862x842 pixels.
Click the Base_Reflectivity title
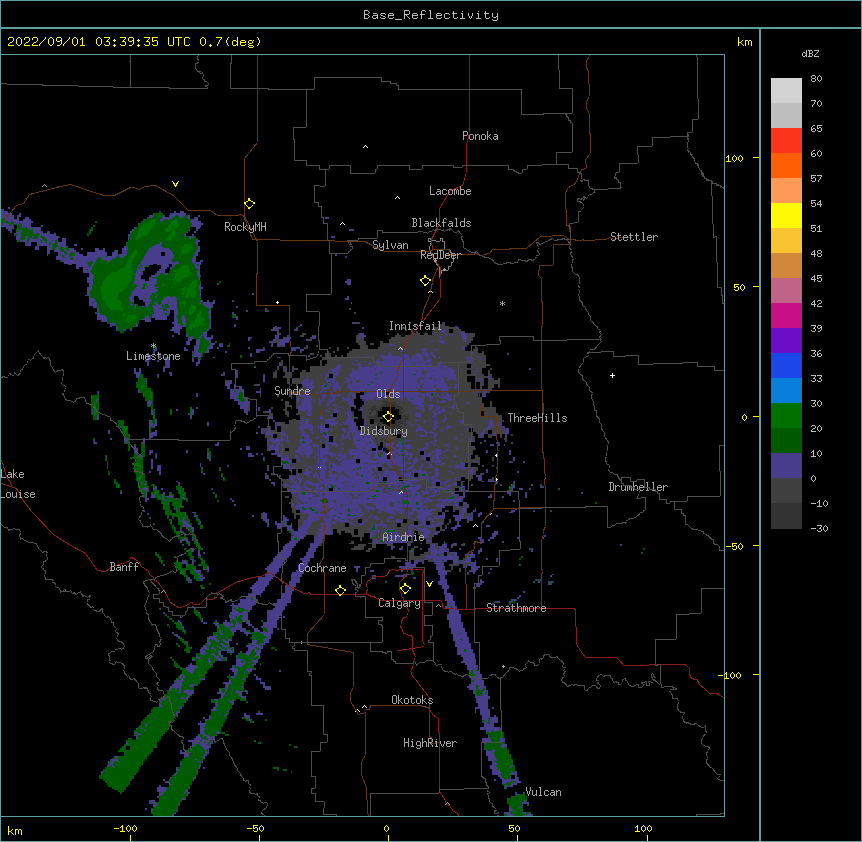tap(431, 15)
